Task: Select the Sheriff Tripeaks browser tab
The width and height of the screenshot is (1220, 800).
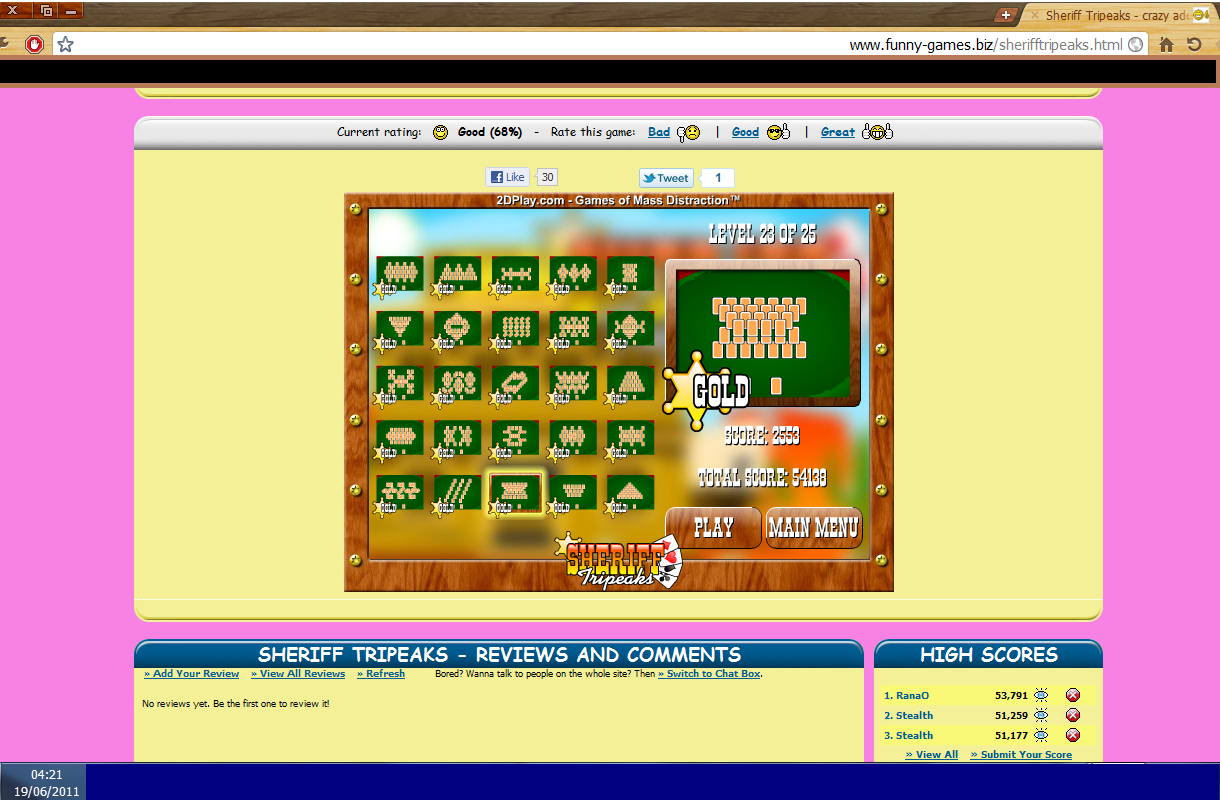Action: pos(1120,15)
